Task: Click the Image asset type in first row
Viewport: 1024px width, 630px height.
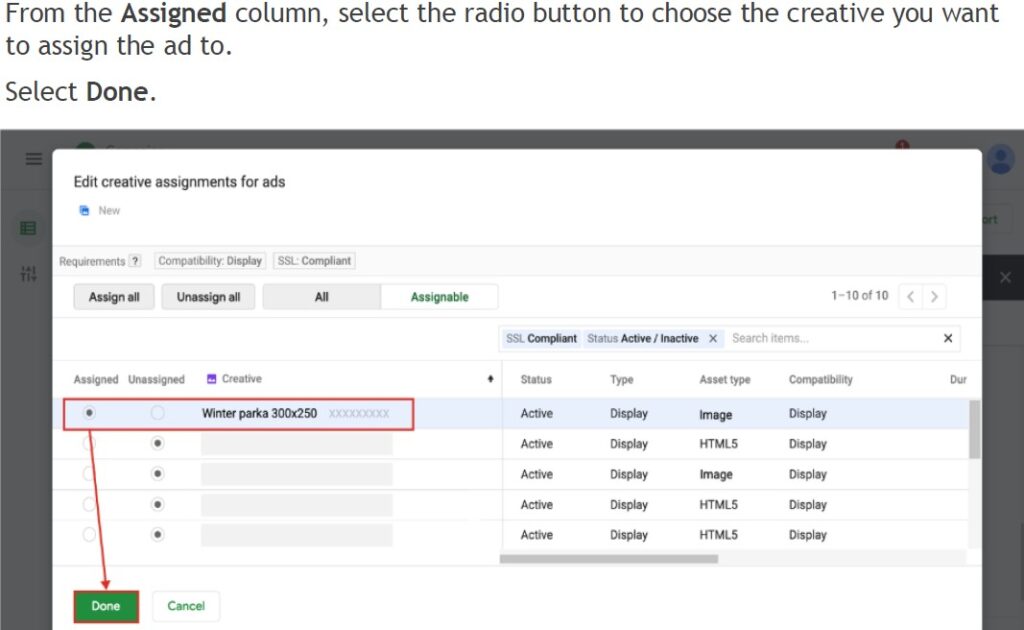Action: [716, 415]
